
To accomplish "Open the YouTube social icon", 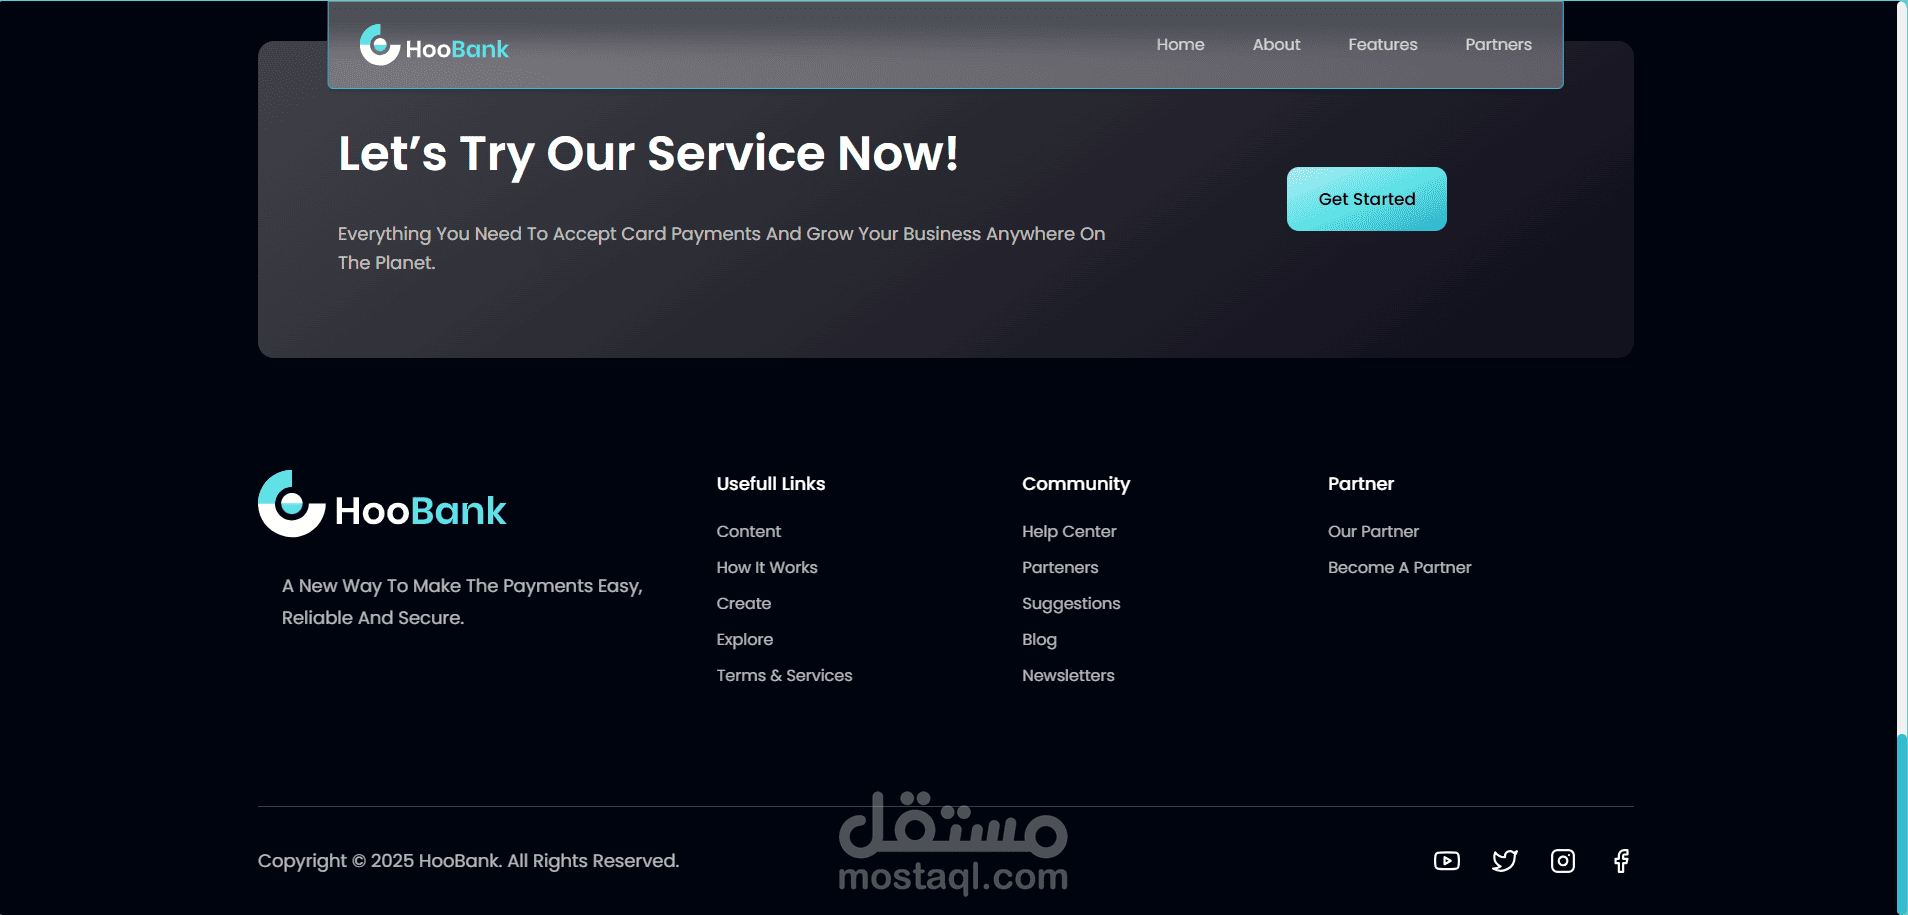I will 1446,861.
